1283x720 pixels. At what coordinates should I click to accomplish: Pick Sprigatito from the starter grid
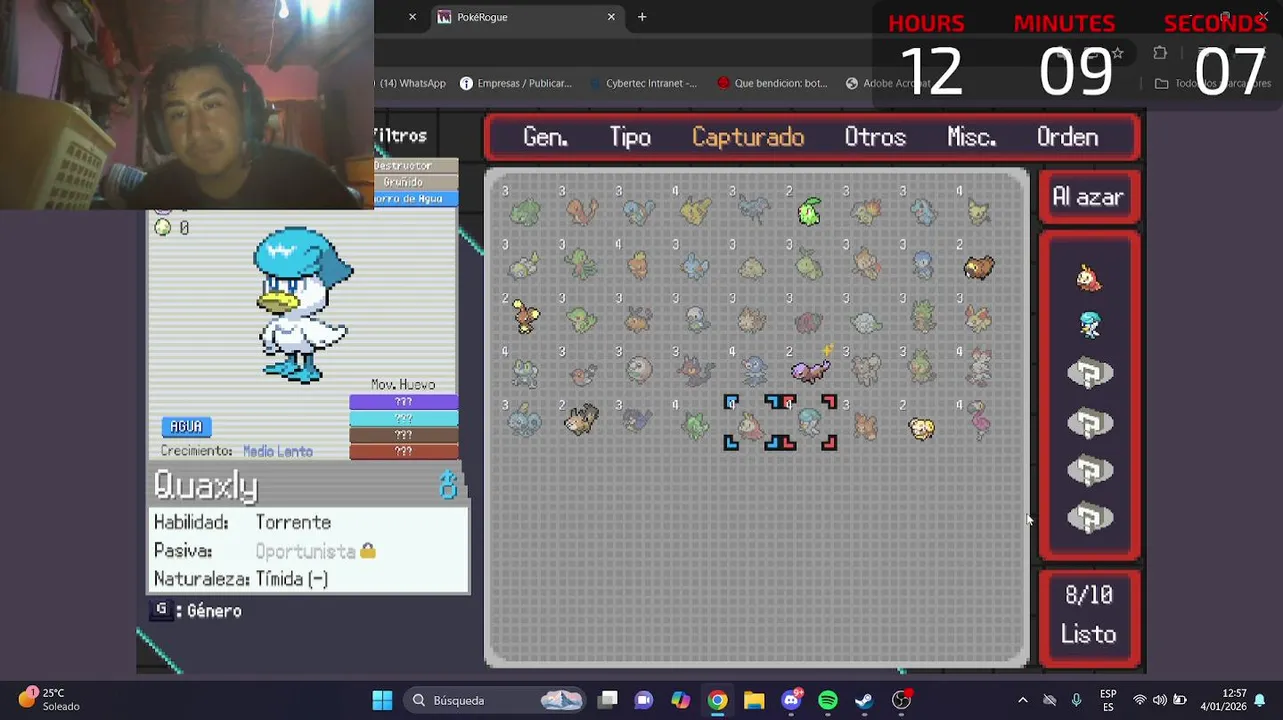point(696,425)
